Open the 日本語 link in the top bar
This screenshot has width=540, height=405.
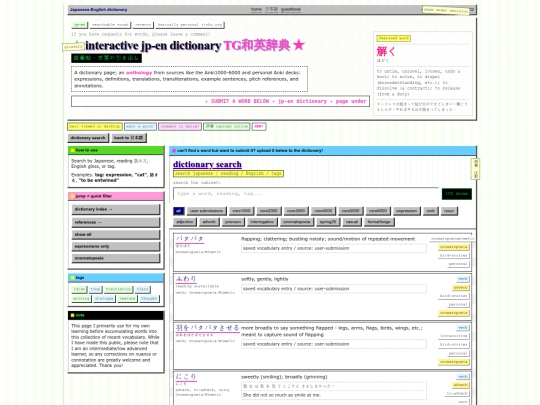coord(271,10)
